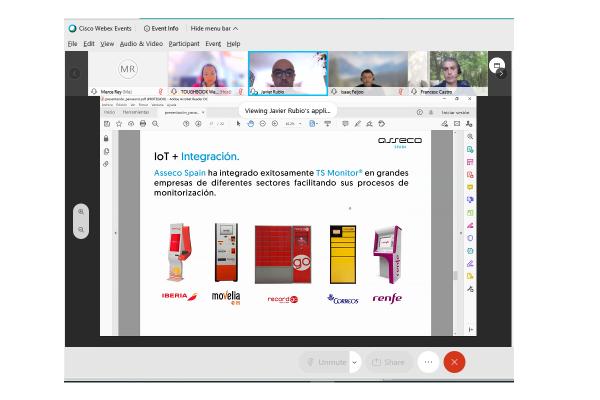Click the page number field in Acrobat
The image size is (600, 400).
[x=211, y=124]
